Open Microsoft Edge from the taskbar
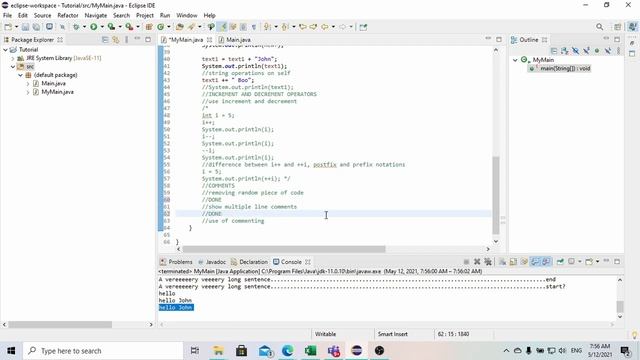Image resolution: width=640 pixels, height=360 pixels. coord(287,351)
